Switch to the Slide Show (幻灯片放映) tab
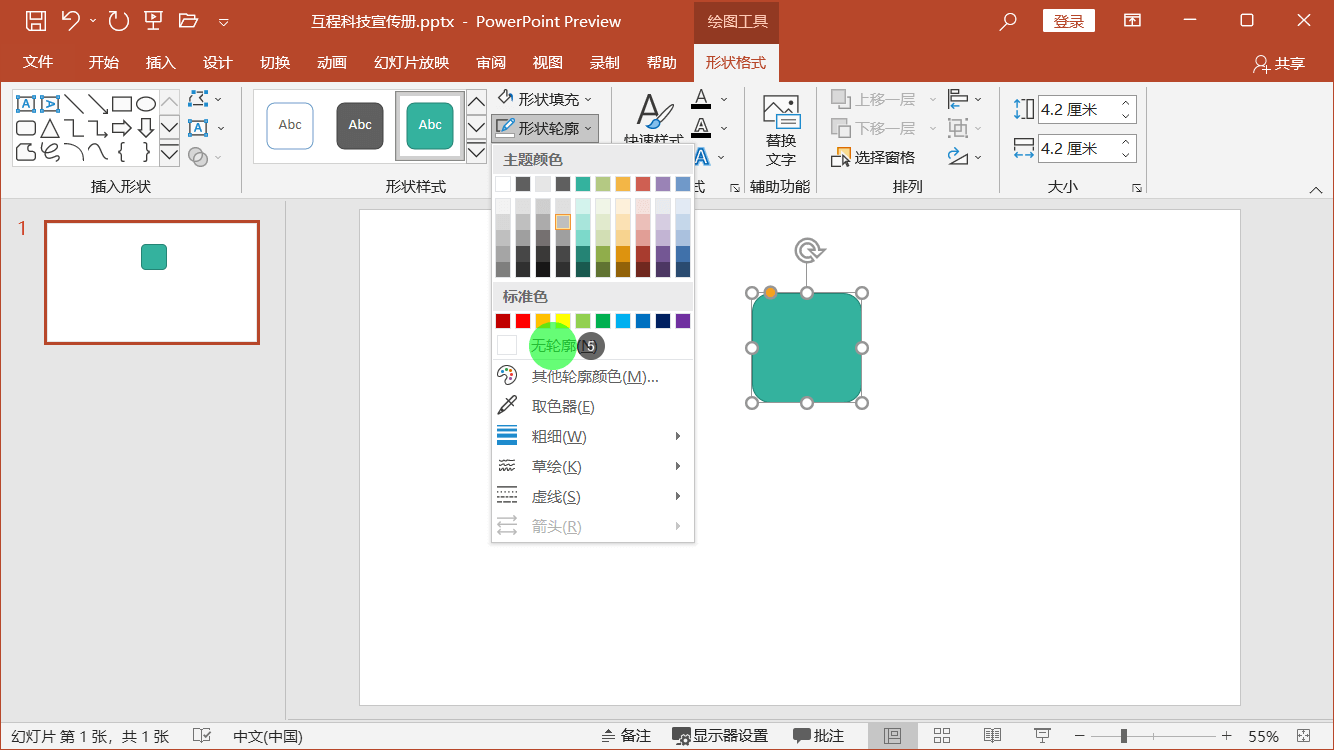Viewport: 1334px width, 750px height. tap(411, 62)
